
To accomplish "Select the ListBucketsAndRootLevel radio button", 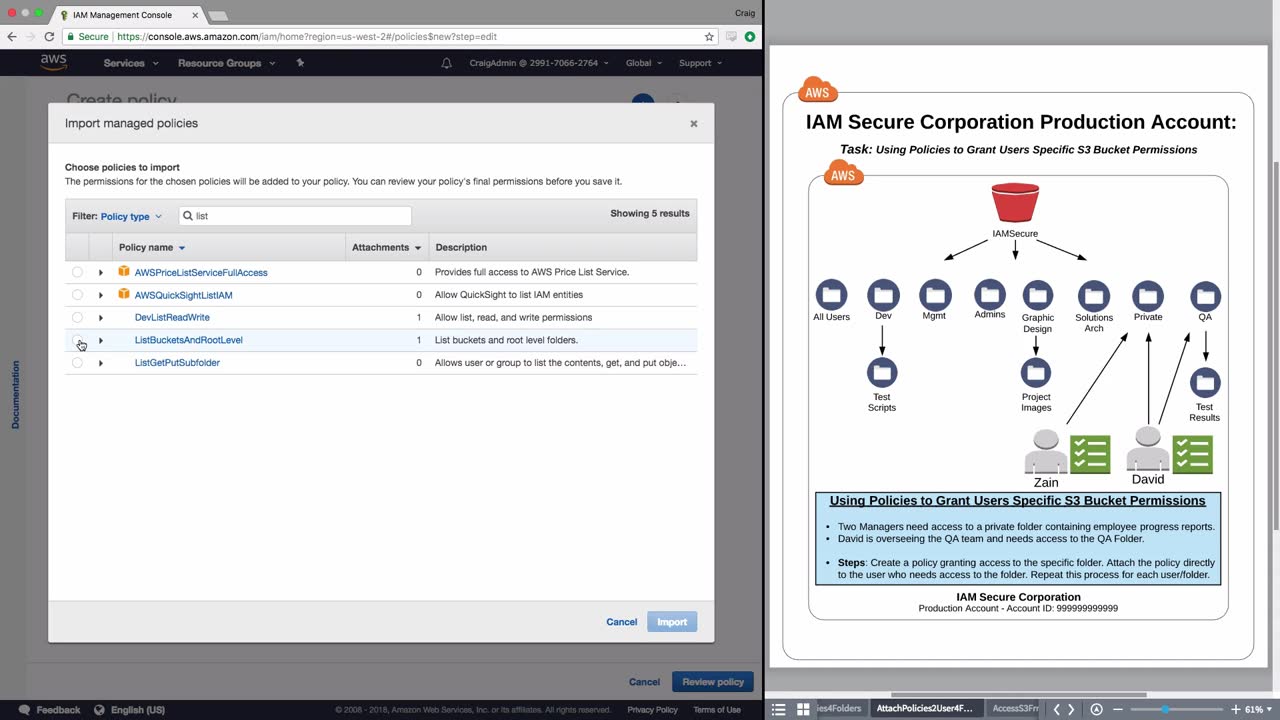I will [77, 340].
